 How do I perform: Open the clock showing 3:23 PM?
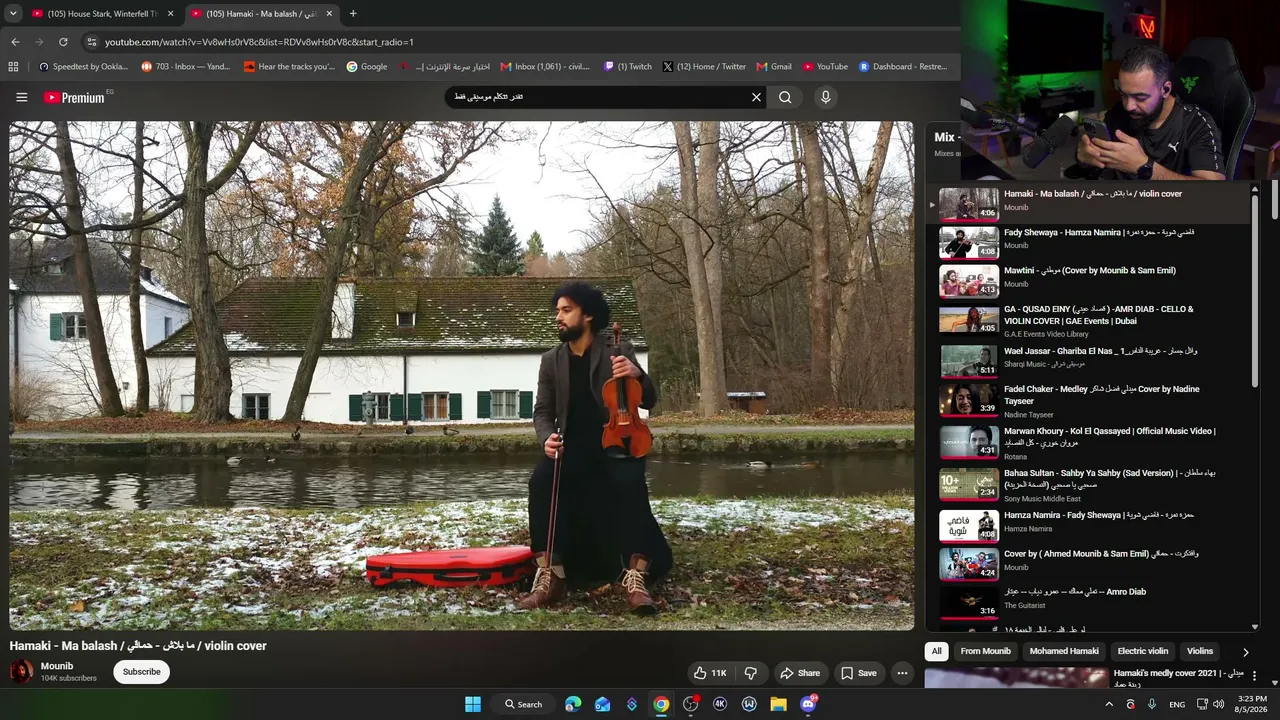click(1252, 704)
